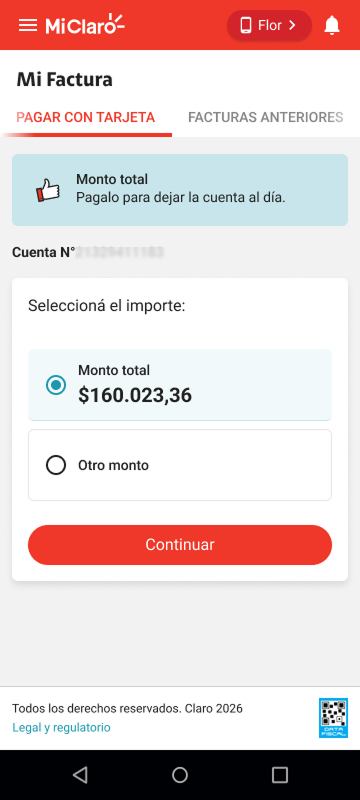Open notifications bell icon

[x=332, y=25]
